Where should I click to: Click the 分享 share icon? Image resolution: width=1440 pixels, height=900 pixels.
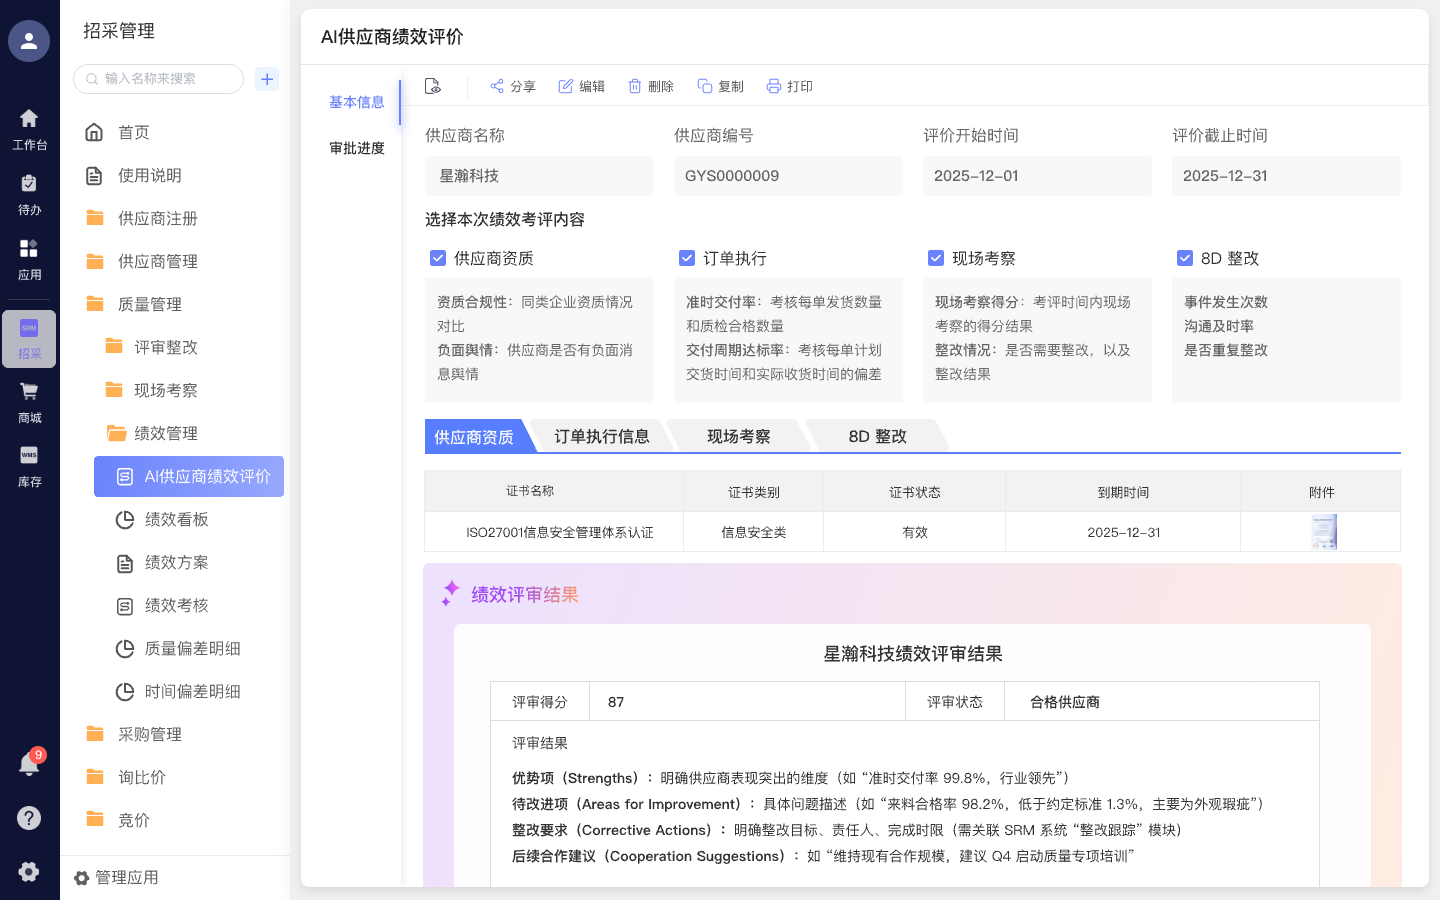pyautogui.click(x=497, y=86)
